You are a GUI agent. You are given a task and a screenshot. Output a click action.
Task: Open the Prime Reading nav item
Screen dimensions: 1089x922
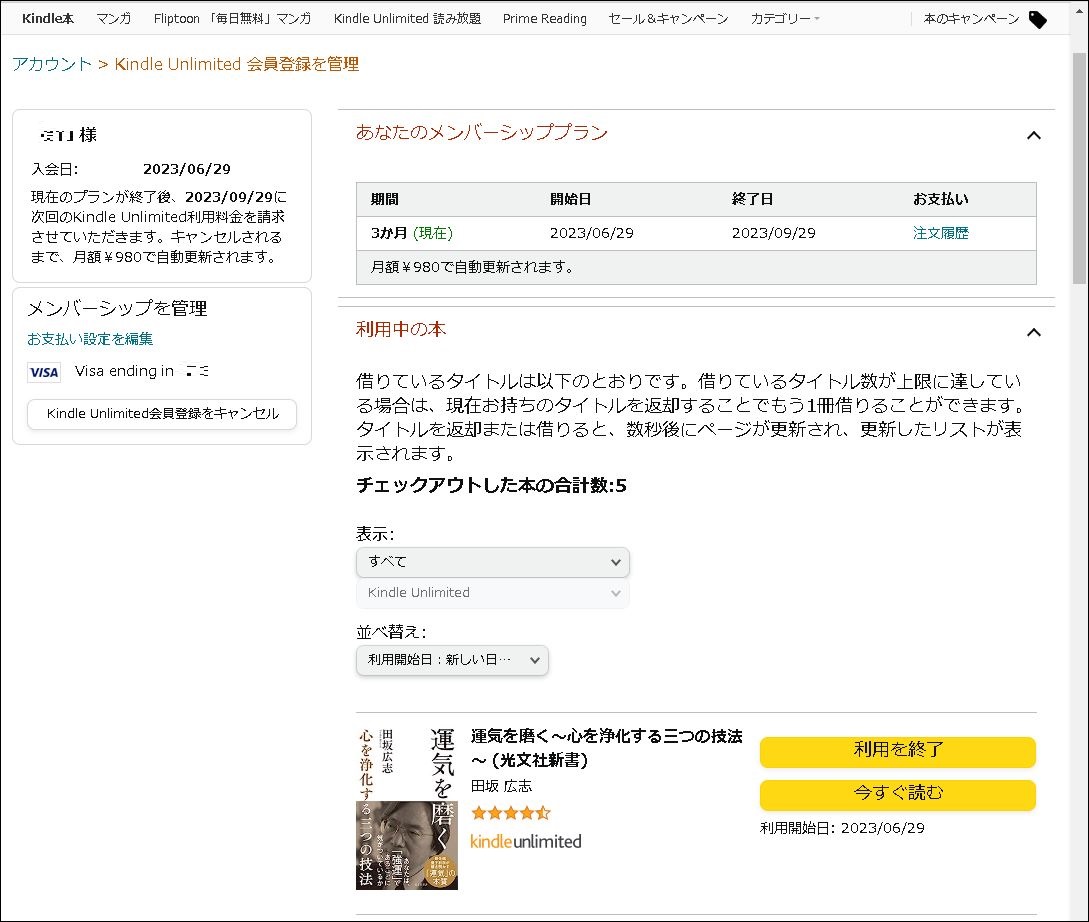(x=544, y=19)
